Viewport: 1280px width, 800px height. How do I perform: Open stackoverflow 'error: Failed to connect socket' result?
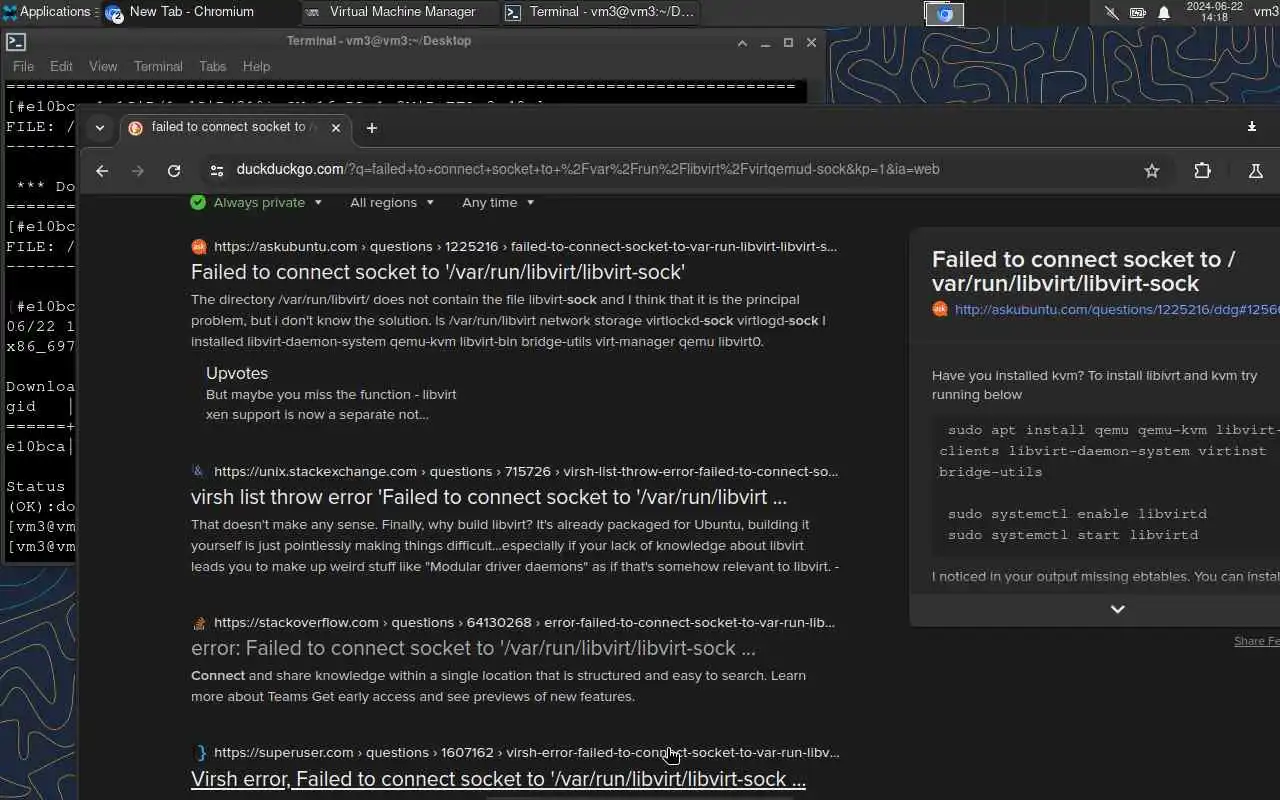(x=473, y=648)
